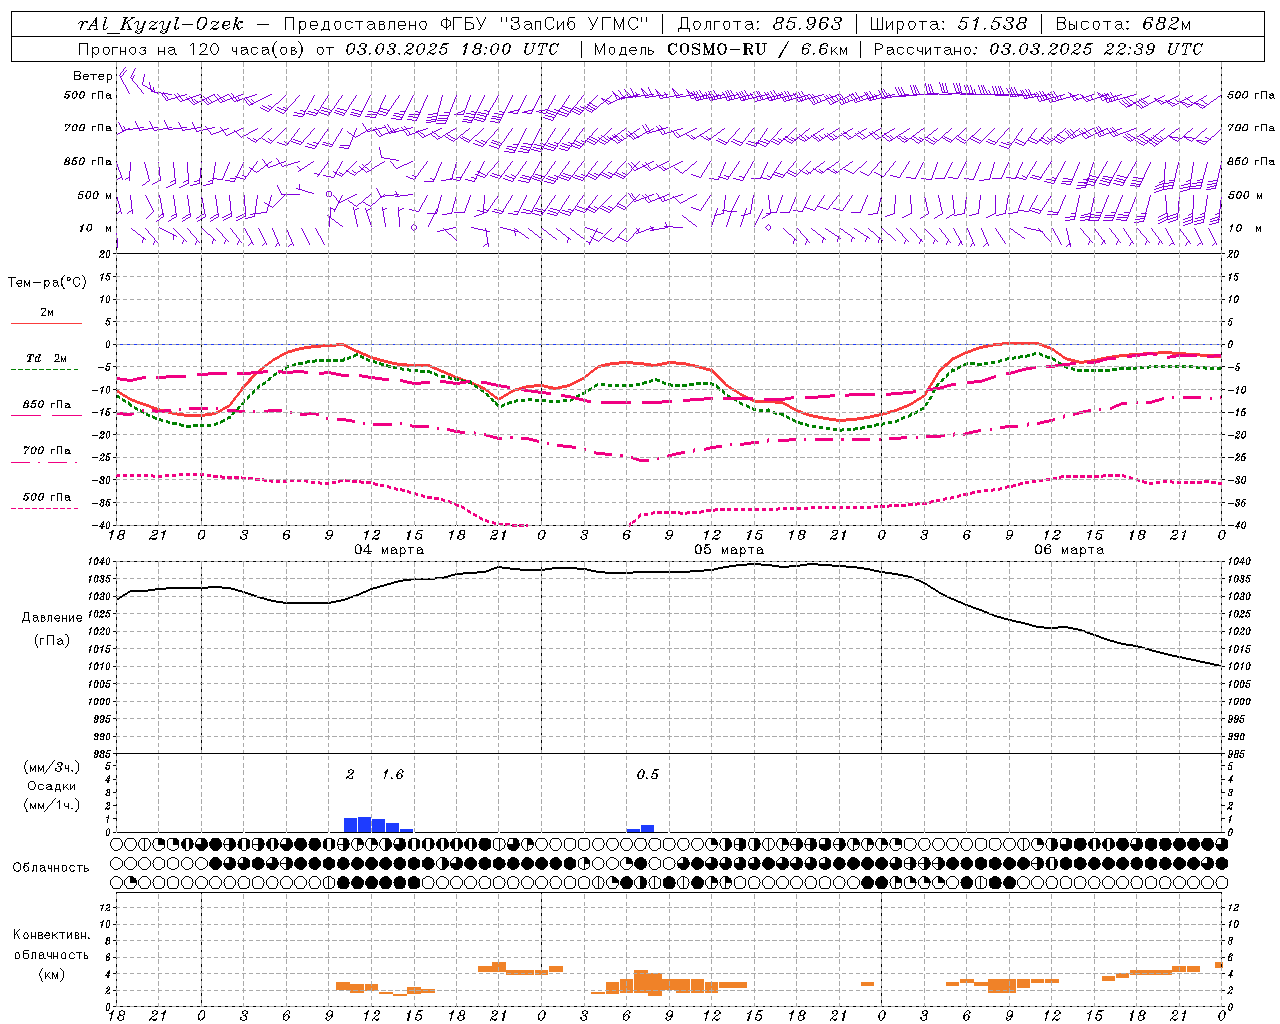
Task: Click the (мм/1ч.) precipitation unit label
Action: pos(51,805)
